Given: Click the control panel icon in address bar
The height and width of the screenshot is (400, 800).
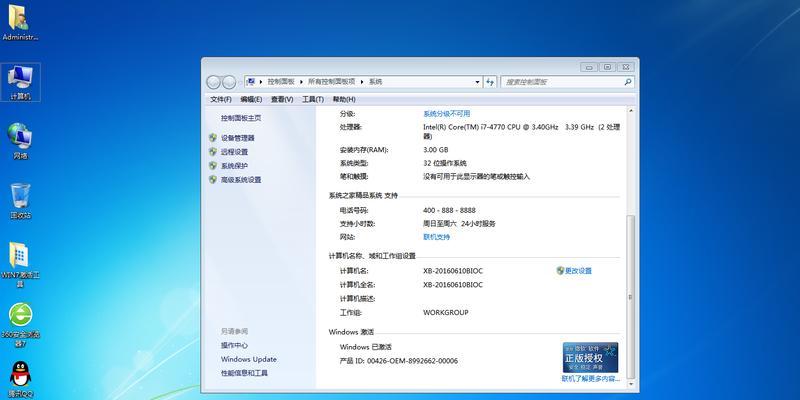Looking at the screenshot, I should click(251, 82).
